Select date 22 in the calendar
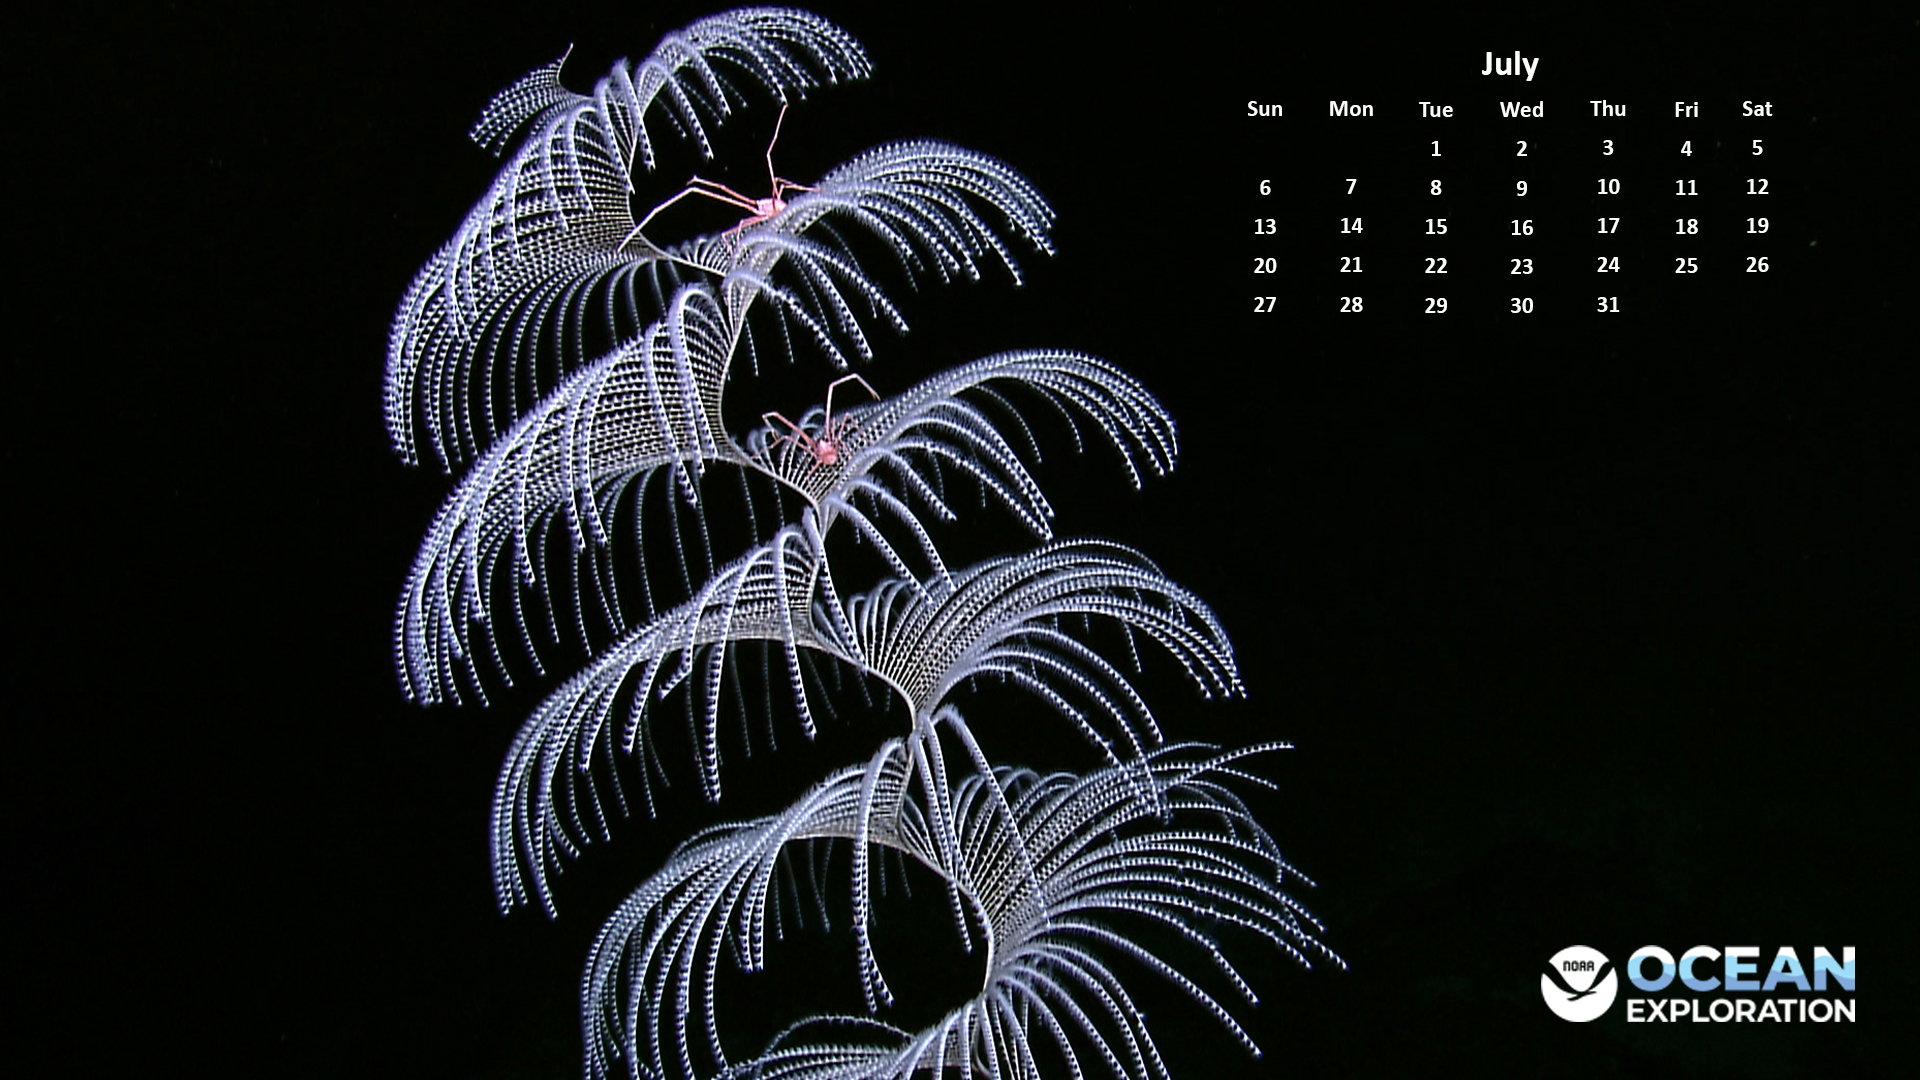Image resolution: width=1920 pixels, height=1080 pixels. point(1435,266)
